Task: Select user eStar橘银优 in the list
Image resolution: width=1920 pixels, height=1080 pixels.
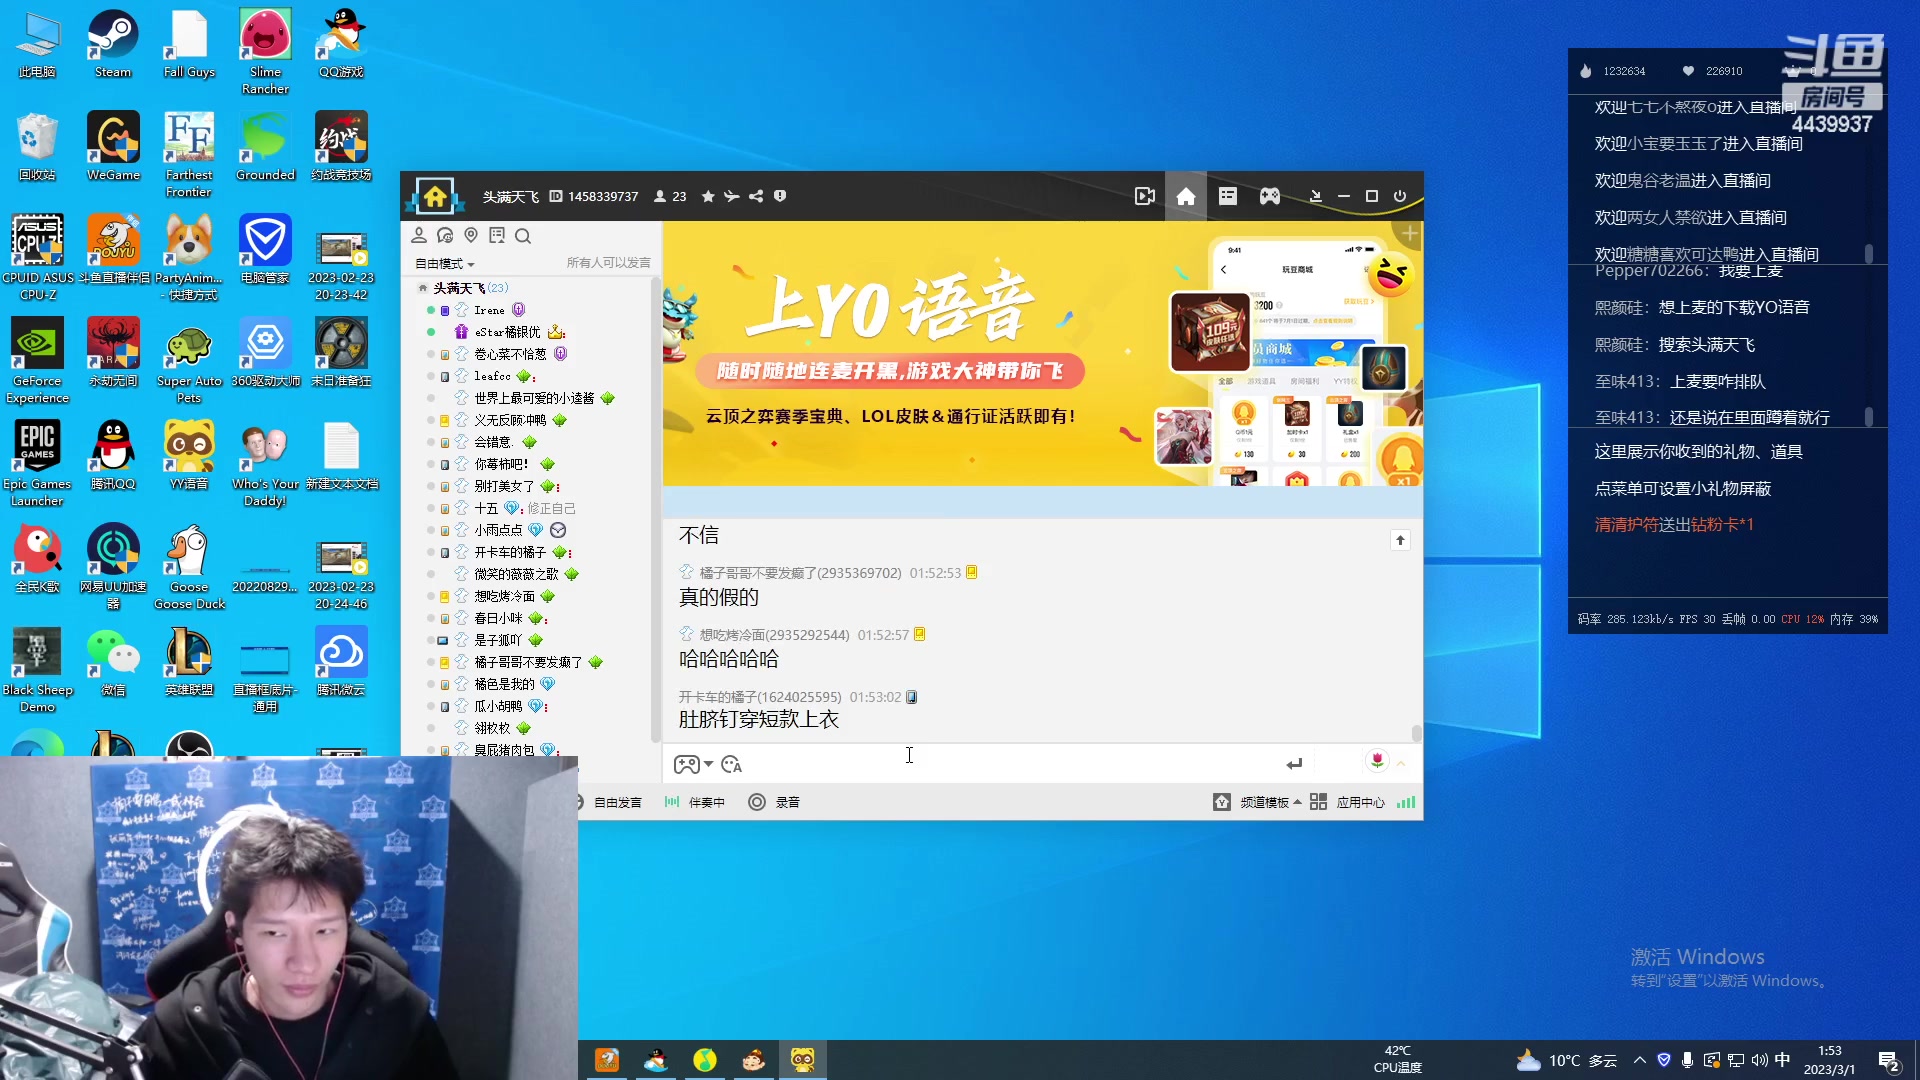Action: 507,332
